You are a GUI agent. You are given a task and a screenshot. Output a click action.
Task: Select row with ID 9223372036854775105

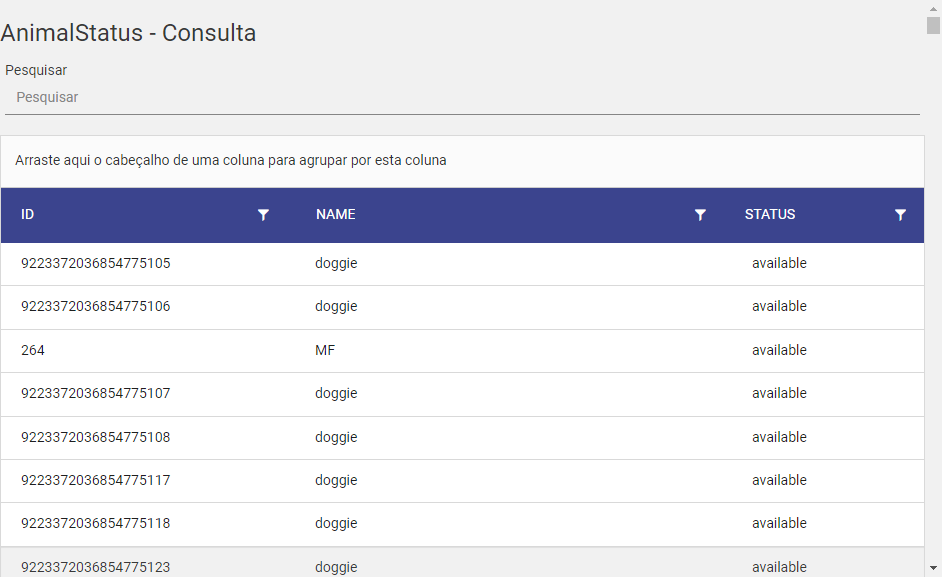point(462,264)
